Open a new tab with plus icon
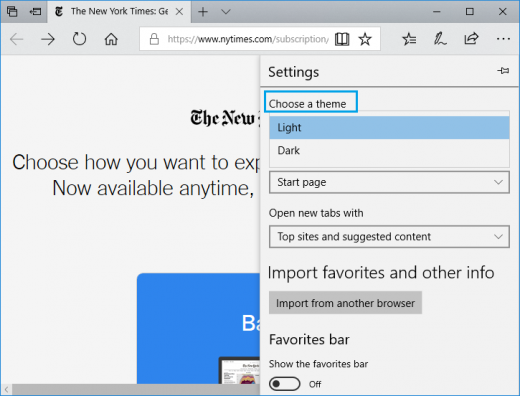 click(203, 12)
